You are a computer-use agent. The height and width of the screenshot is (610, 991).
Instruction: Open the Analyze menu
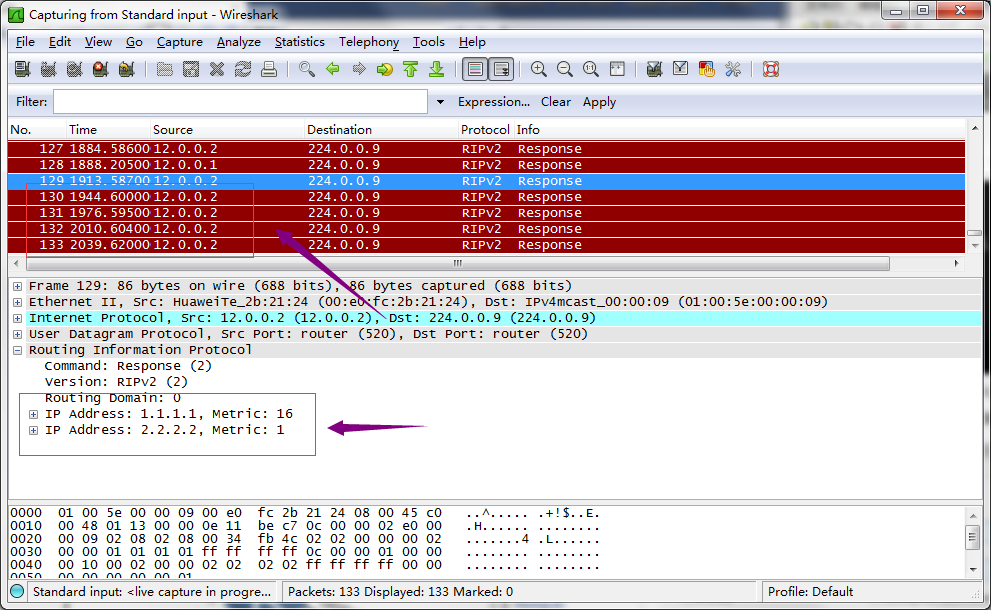(238, 42)
